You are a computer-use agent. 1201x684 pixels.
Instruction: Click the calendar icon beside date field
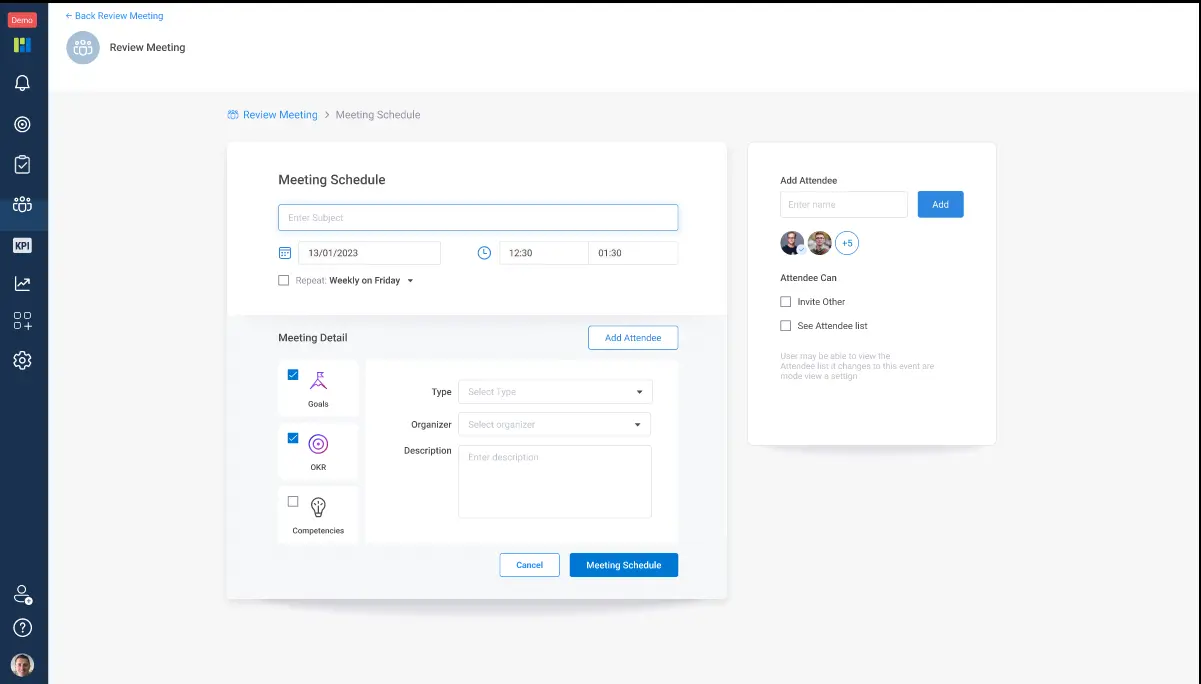point(285,253)
